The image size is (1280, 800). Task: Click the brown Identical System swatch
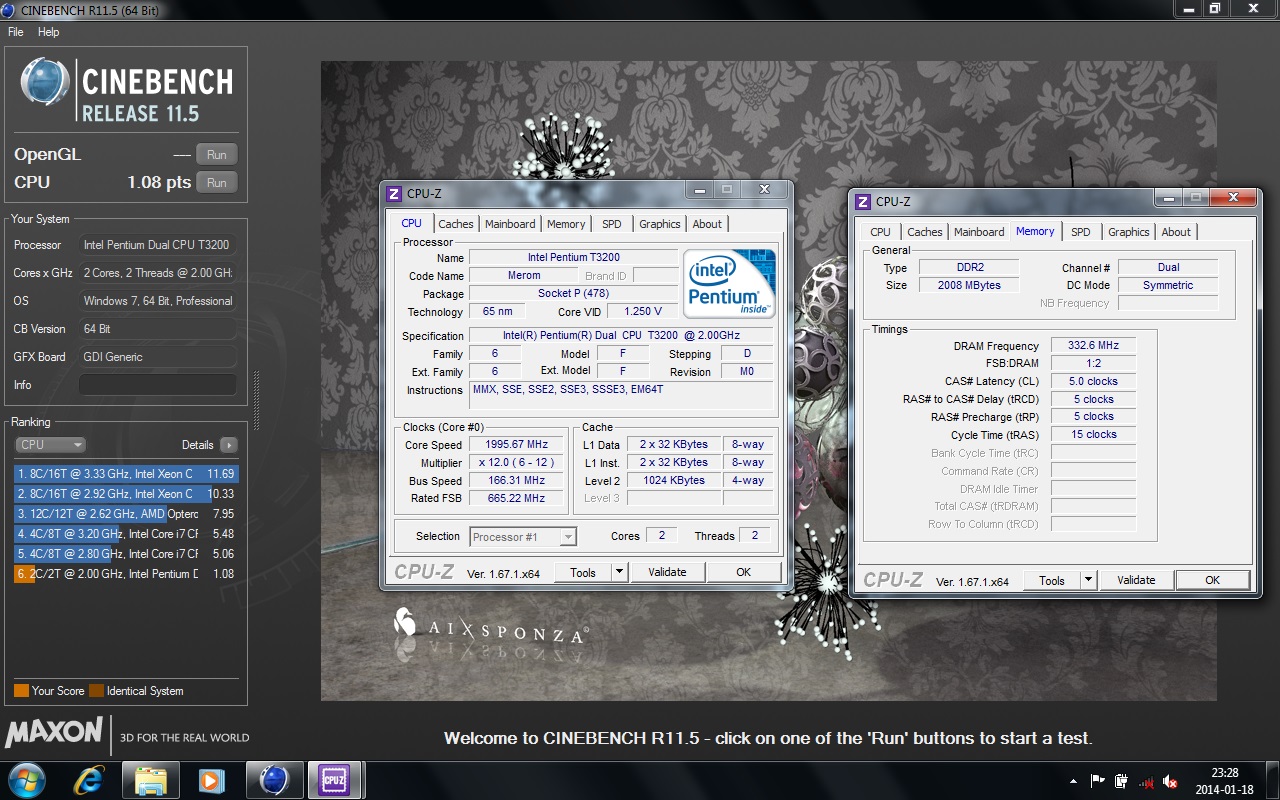[96, 691]
